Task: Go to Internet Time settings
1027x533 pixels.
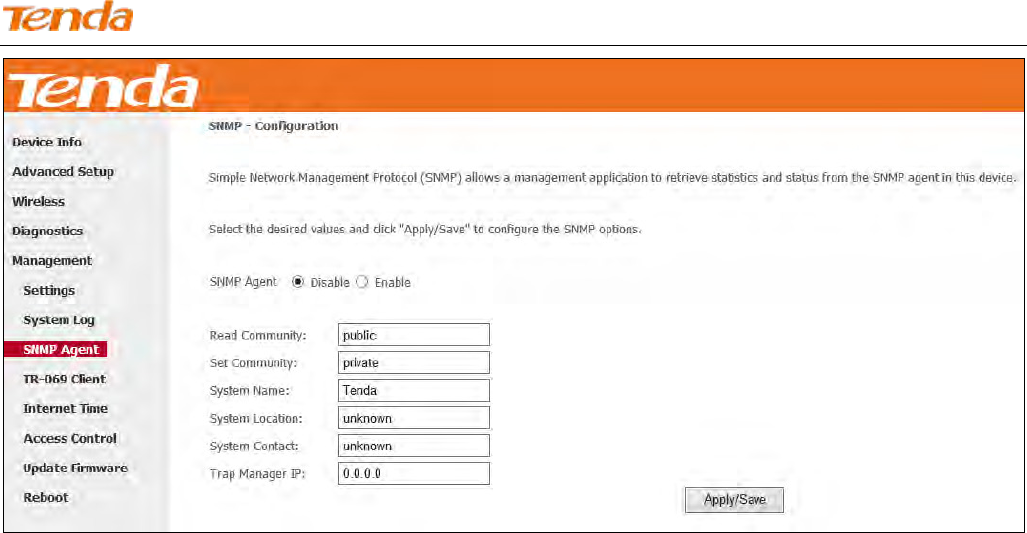Action: pos(65,409)
